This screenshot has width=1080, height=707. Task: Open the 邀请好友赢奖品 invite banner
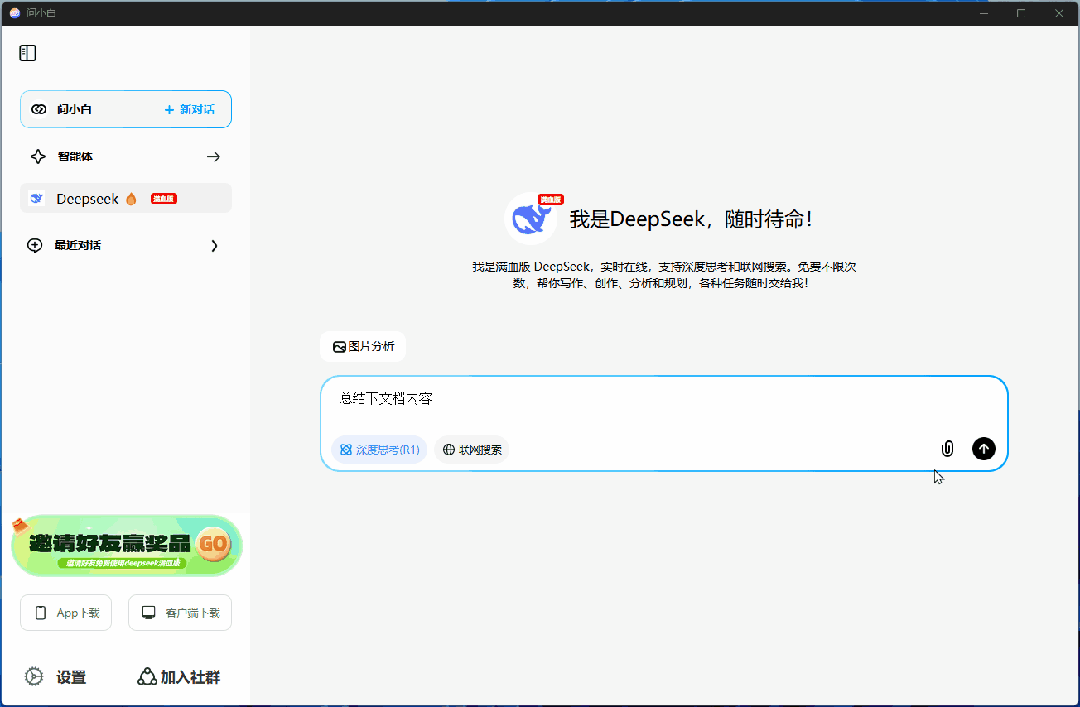(126, 546)
